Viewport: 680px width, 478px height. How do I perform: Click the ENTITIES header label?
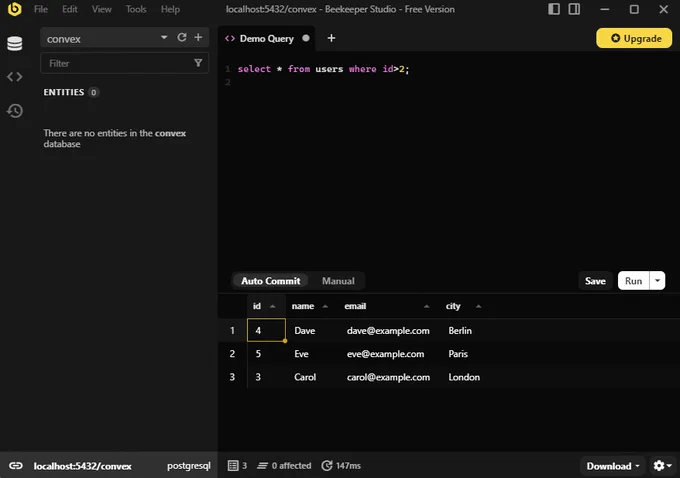click(64, 92)
